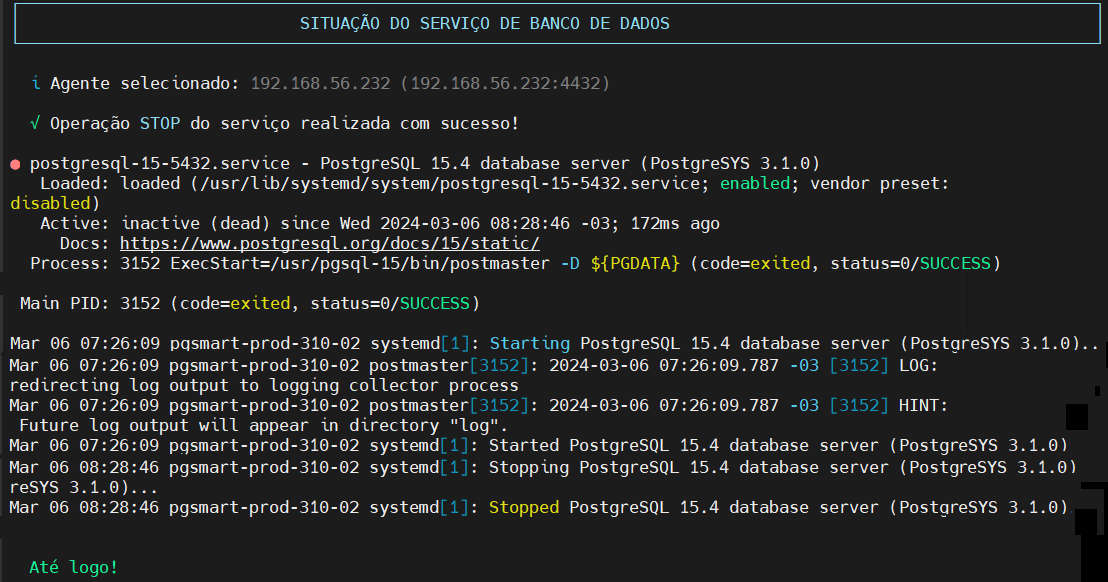Image resolution: width=1108 pixels, height=582 pixels.
Task: Click the 'Até logo!' farewell message
Action: (73, 568)
